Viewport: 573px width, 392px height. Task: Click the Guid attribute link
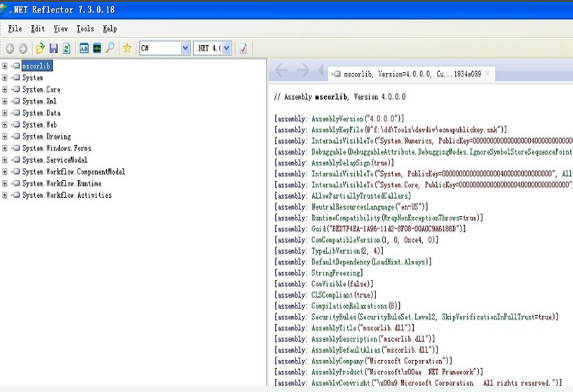point(318,229)
